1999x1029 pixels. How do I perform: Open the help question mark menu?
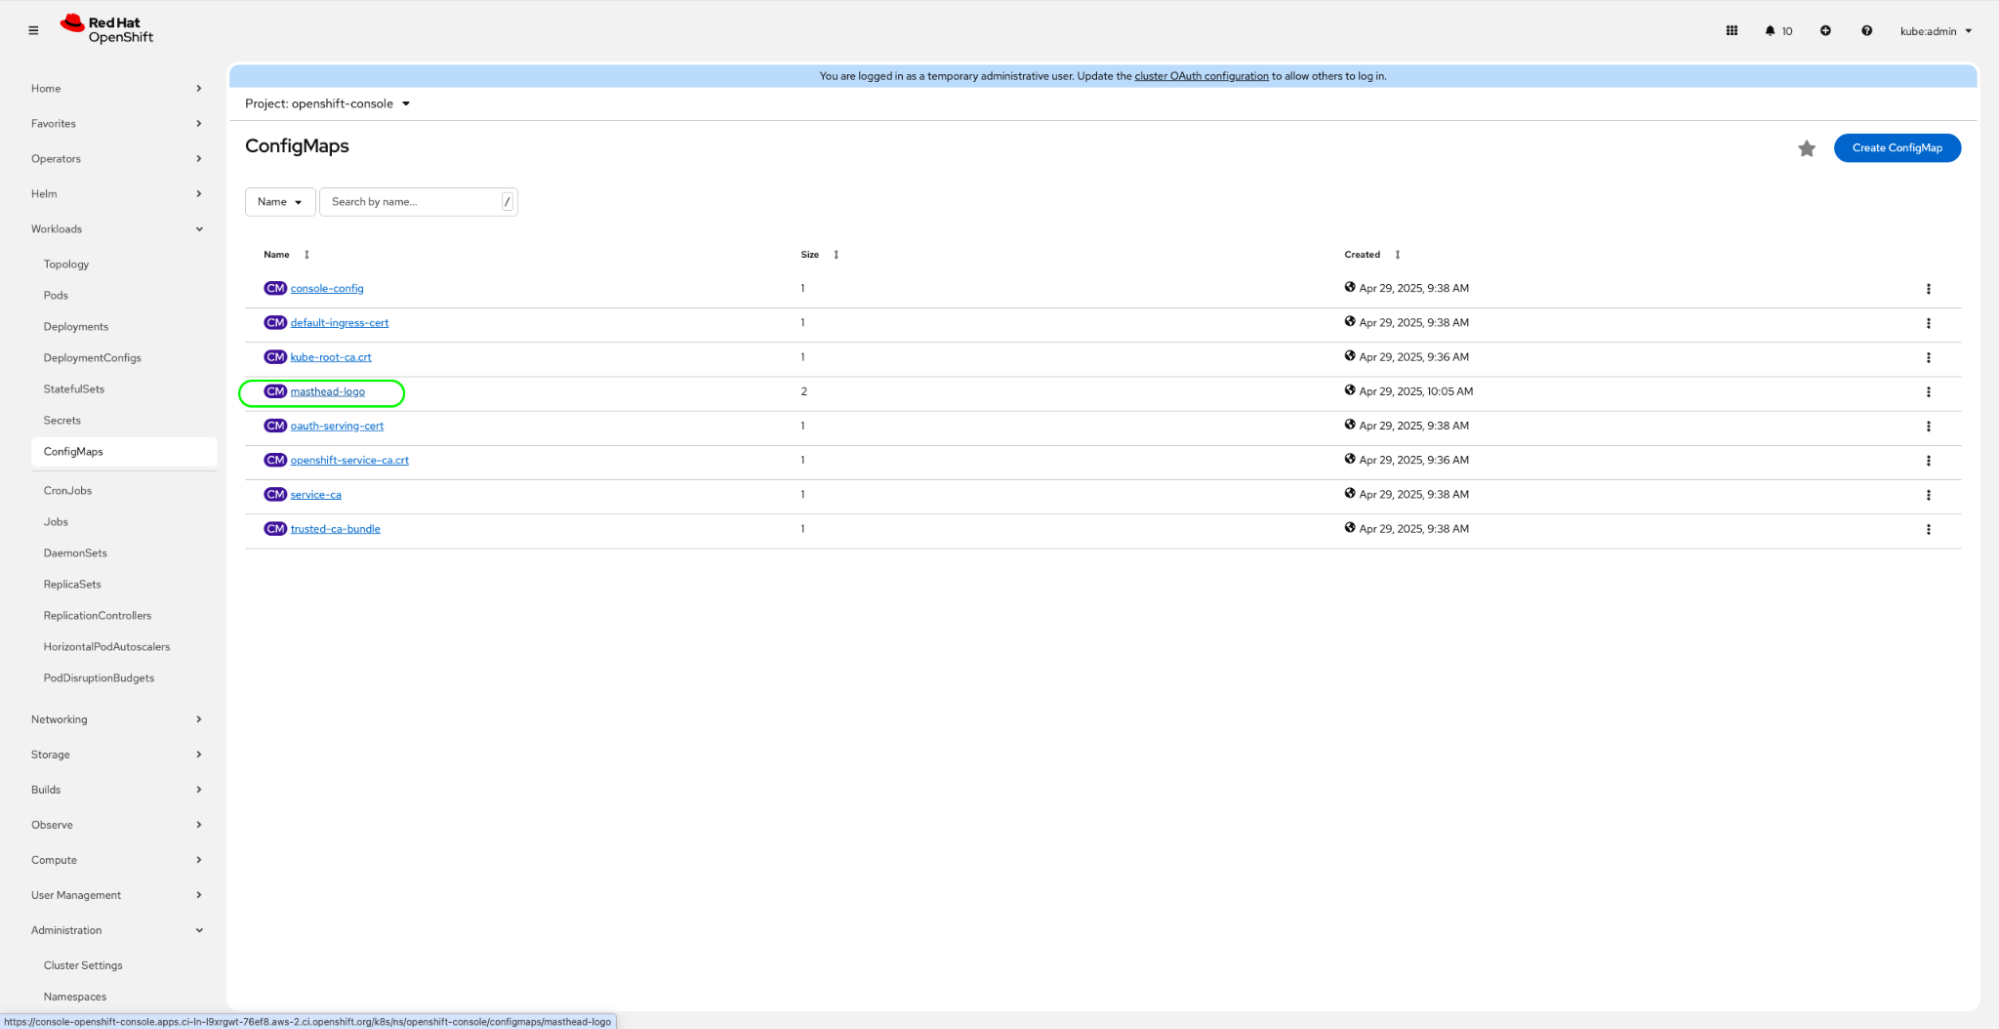point(1866,31)
